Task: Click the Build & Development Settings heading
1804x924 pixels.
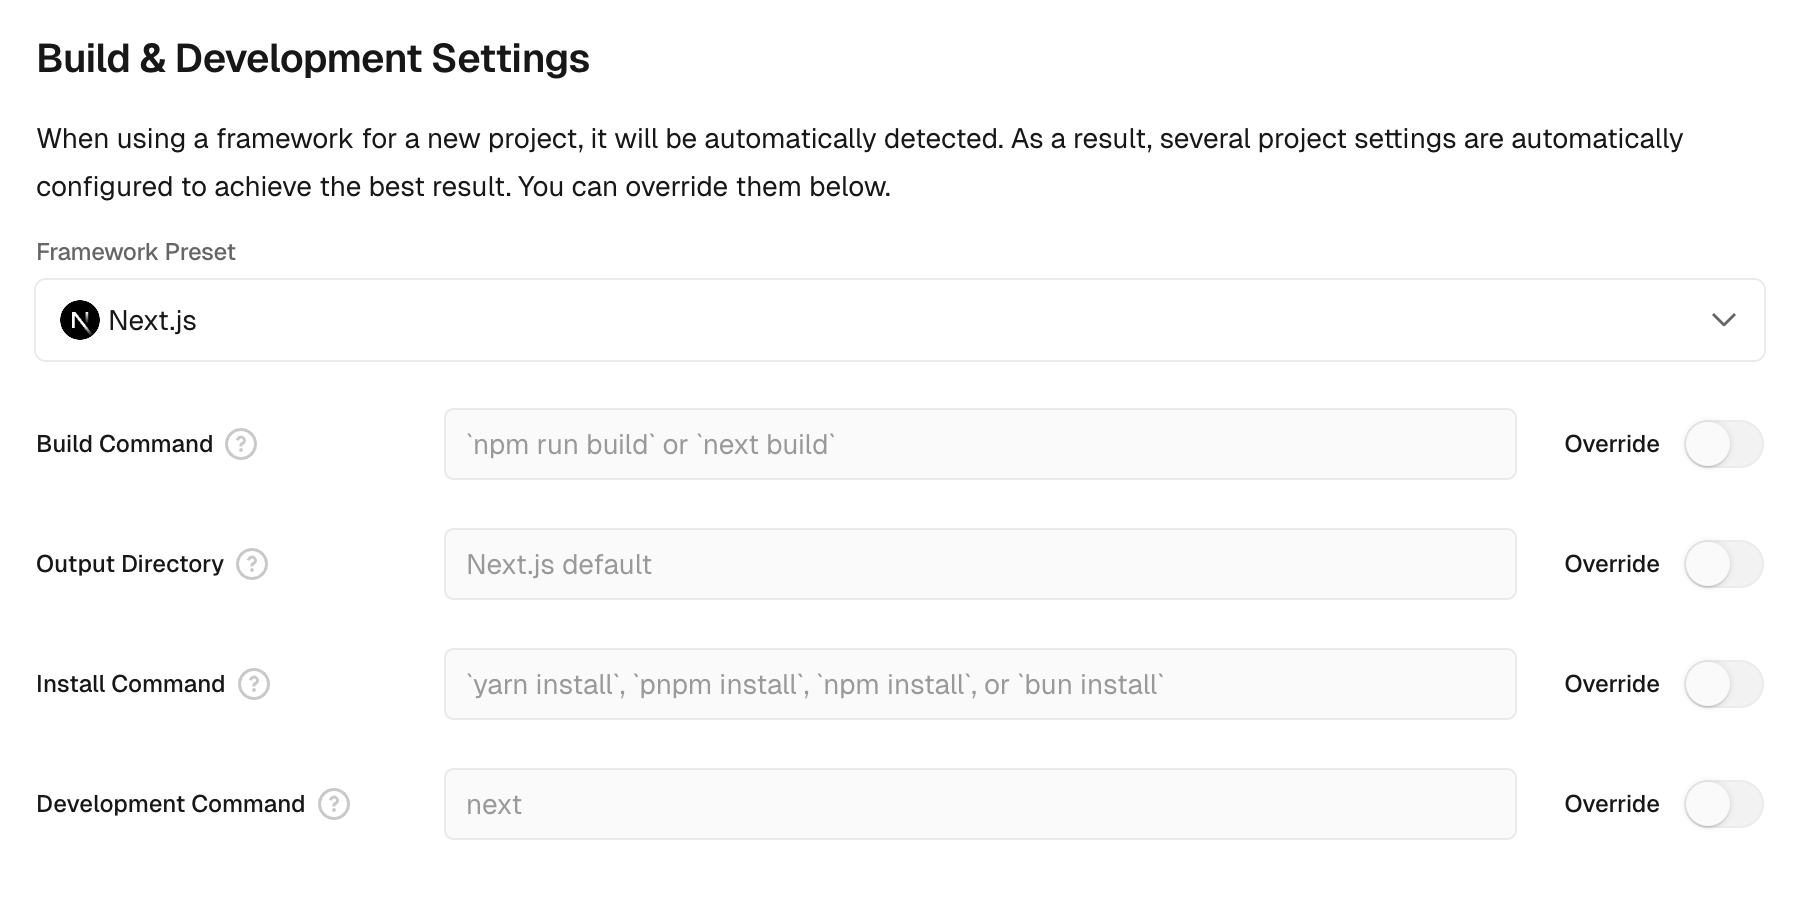Action: coord(313,59)
